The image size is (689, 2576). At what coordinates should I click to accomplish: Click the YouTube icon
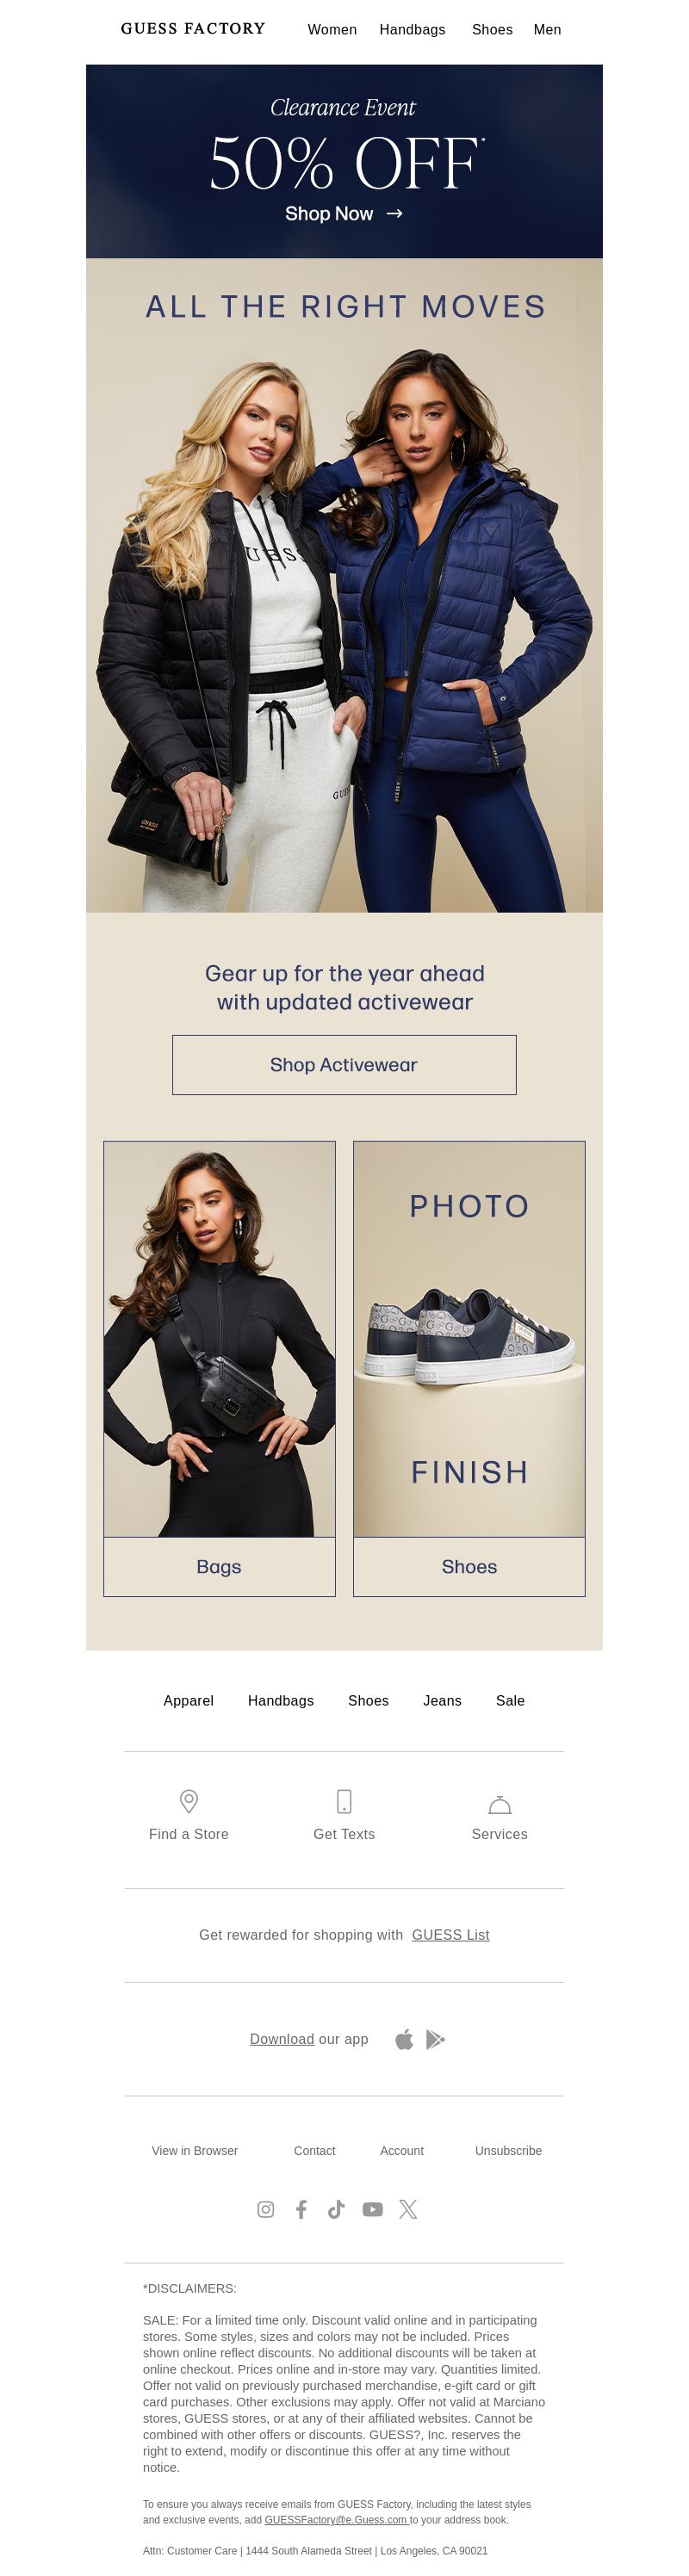tap(372, 2209)
